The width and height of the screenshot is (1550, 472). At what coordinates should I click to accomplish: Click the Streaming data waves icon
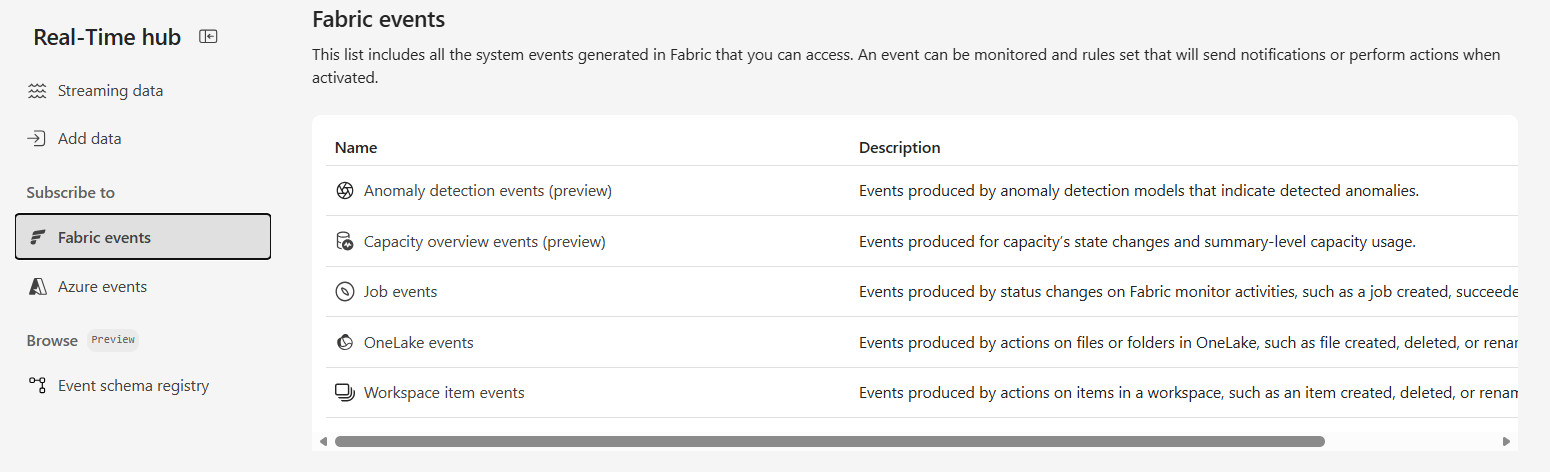37,91
